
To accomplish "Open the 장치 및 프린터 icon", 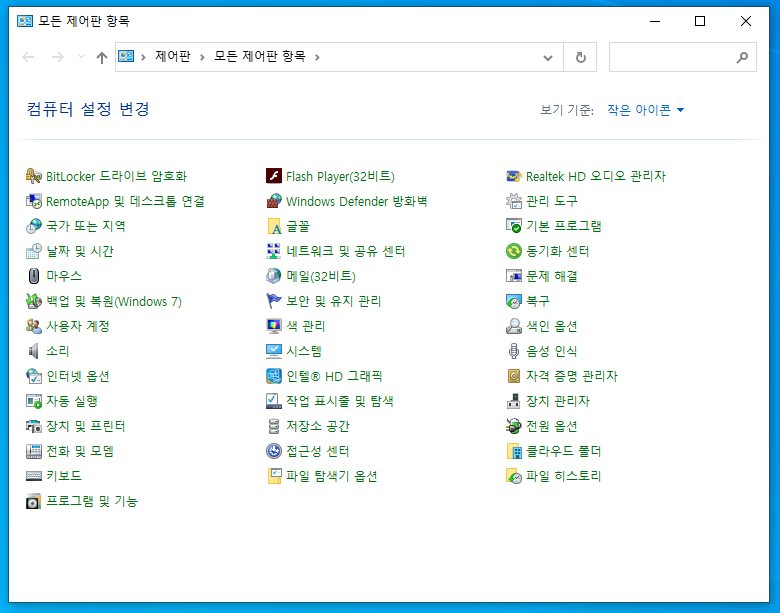I will pyautogui.click(x=33, y=426).
